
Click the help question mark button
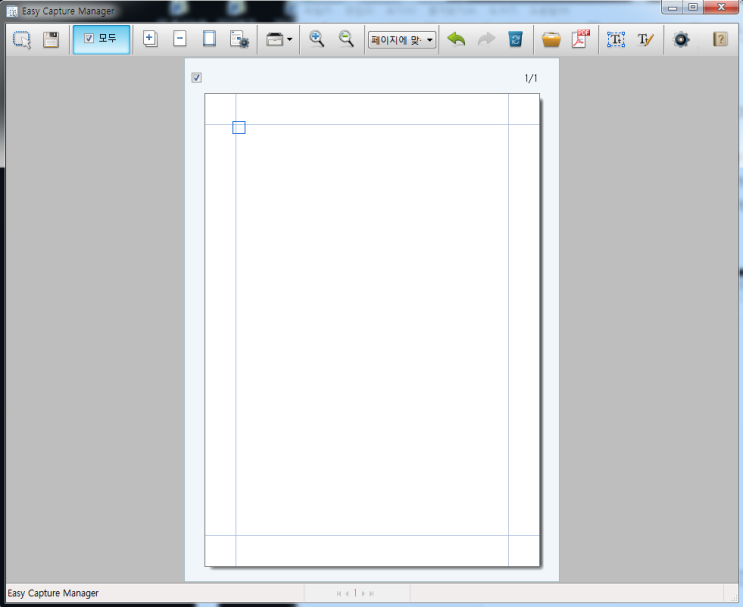pyautogui.click(x=720, y=39)
